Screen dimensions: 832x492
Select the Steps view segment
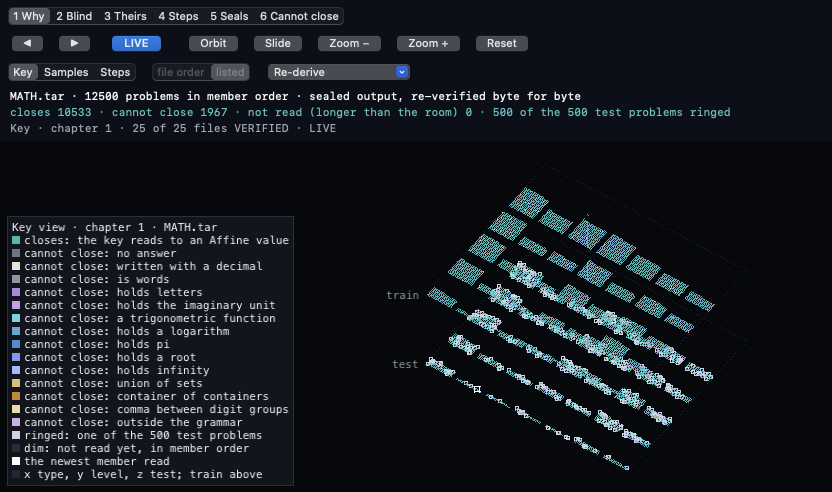[115, 72]
